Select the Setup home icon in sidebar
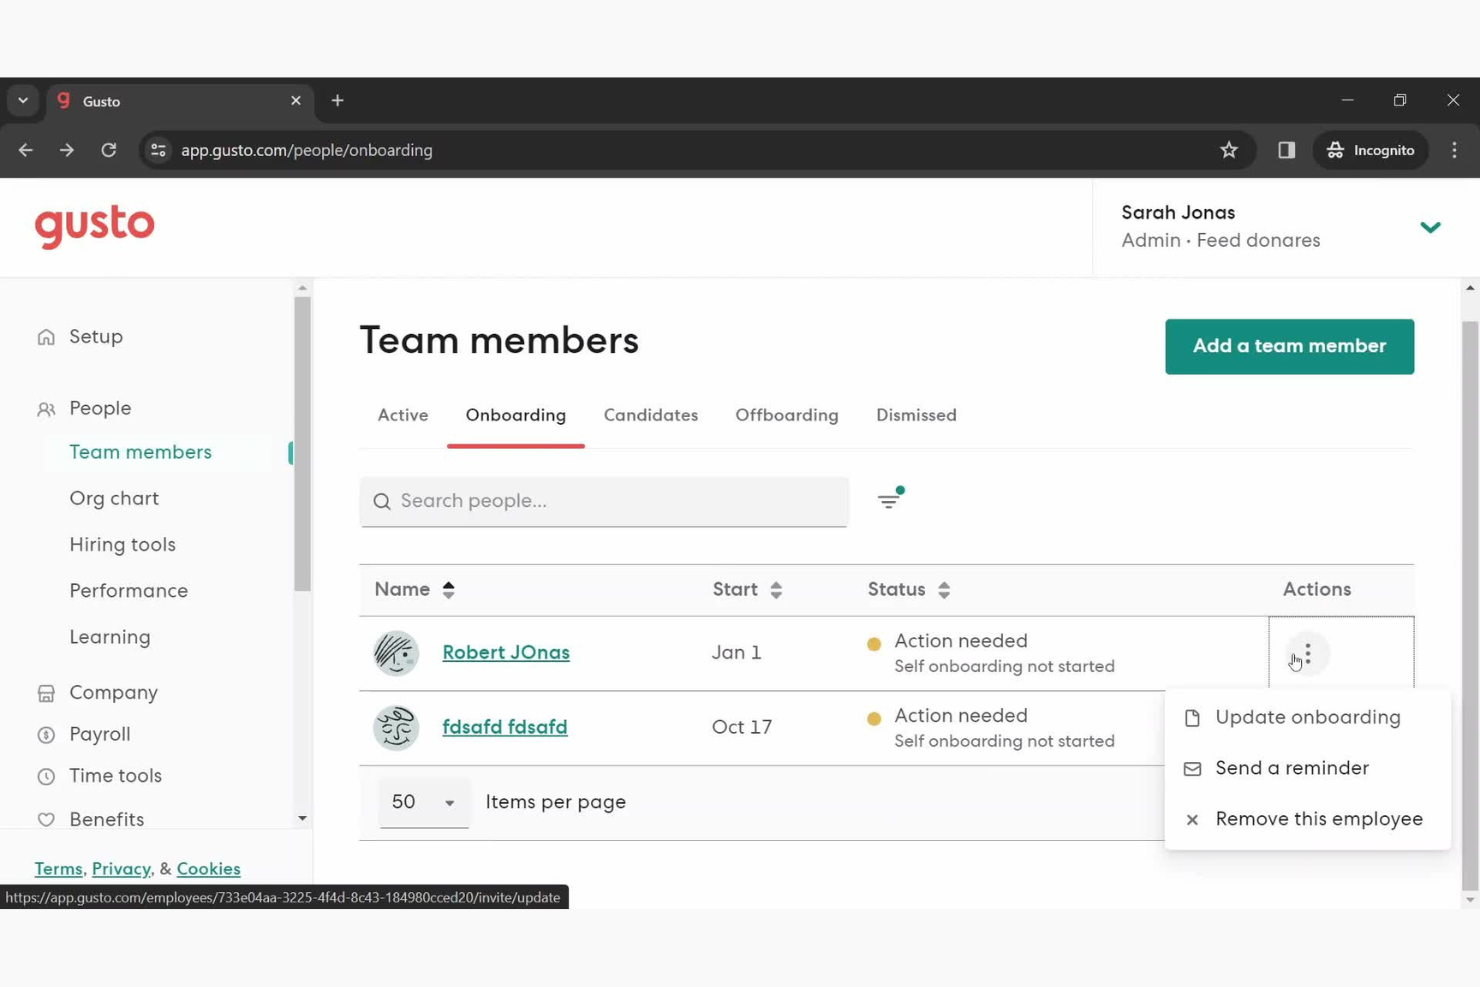Screen dimensions: 1480x987 coord(46,336)
